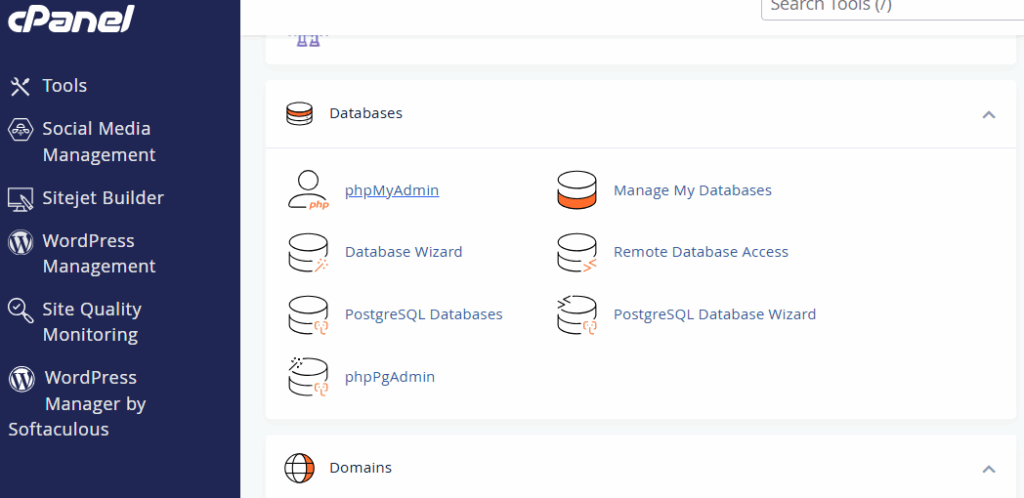Open the Manage My Databases link

click(x=693, y=190)
